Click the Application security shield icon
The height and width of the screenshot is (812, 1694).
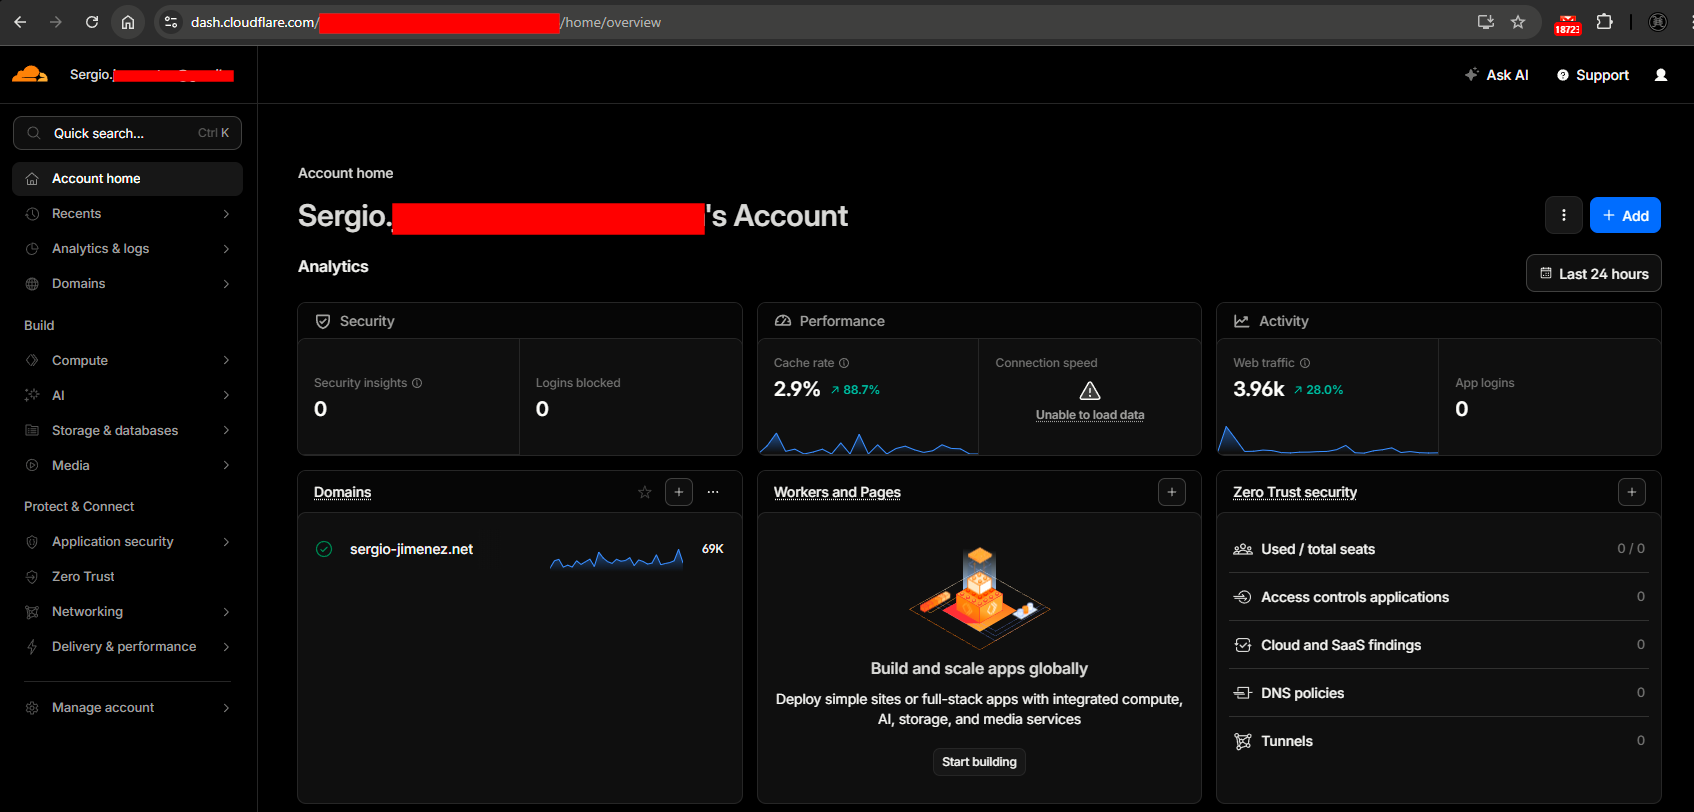pyautogui.click(x=32, y=542)
